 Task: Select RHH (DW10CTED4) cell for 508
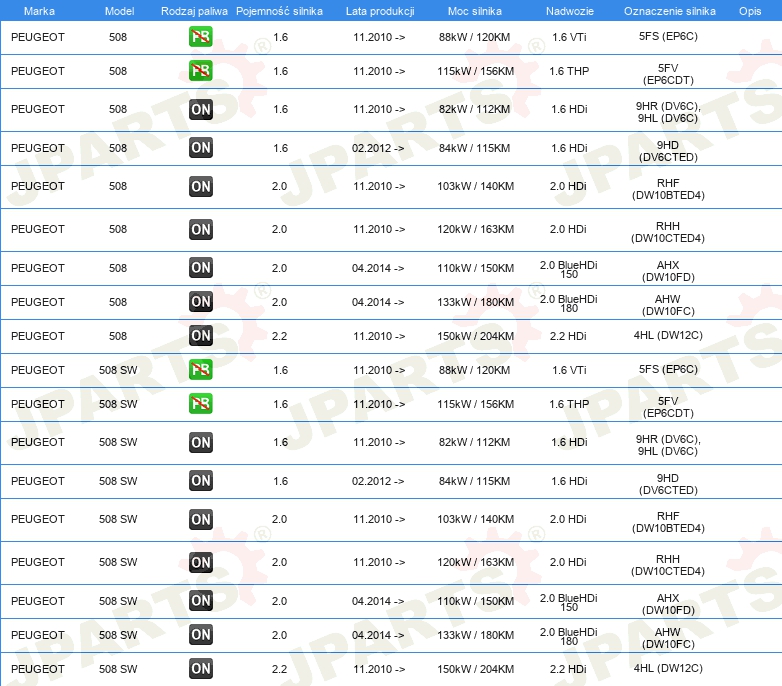(x=668, y=232)
